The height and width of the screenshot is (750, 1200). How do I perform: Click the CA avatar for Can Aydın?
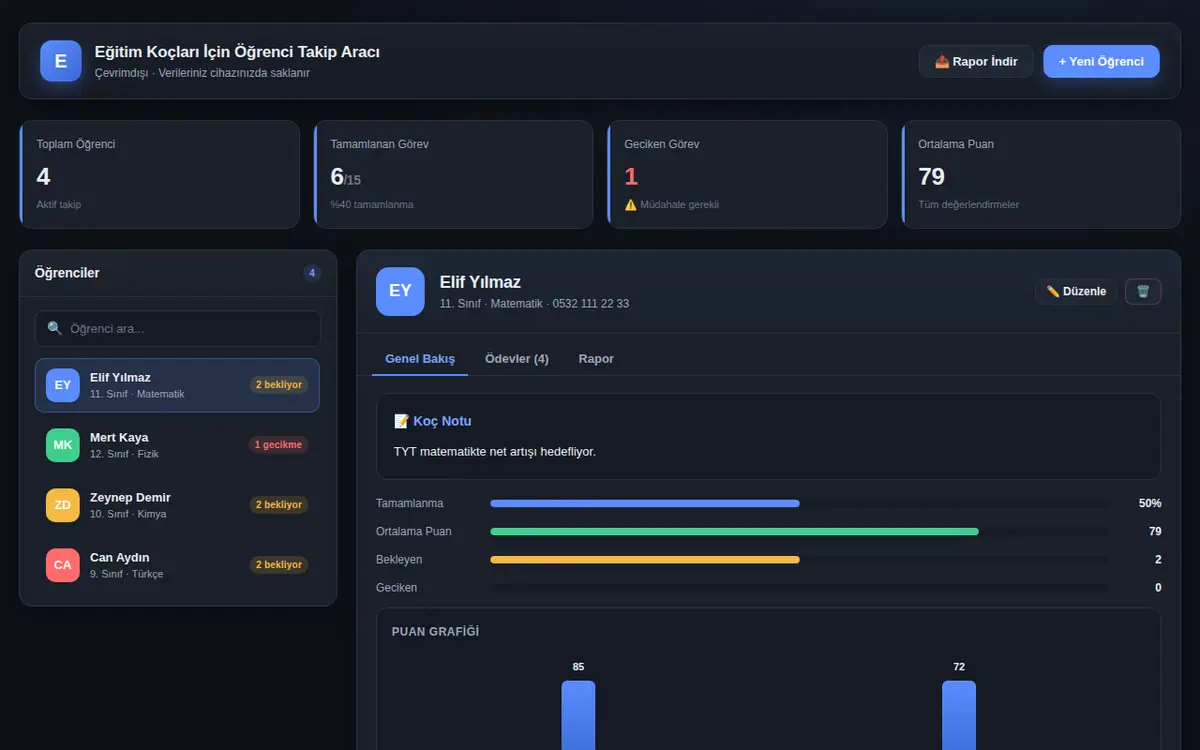62,565
